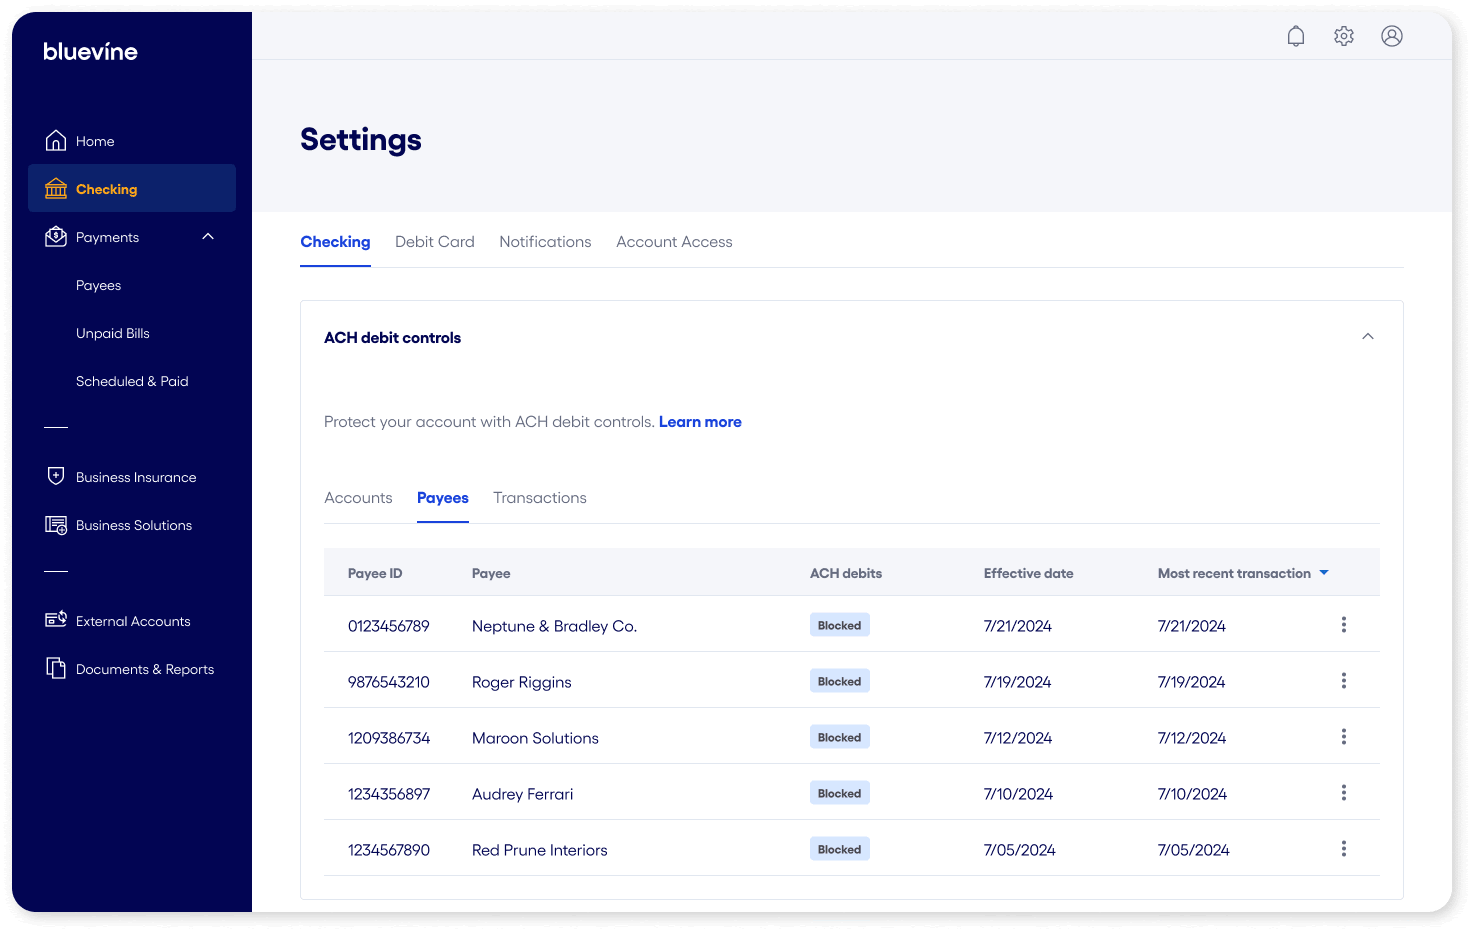Click the Business Solutions icon
Viewport: 1472px width, 932px height.
pos(56,525)
